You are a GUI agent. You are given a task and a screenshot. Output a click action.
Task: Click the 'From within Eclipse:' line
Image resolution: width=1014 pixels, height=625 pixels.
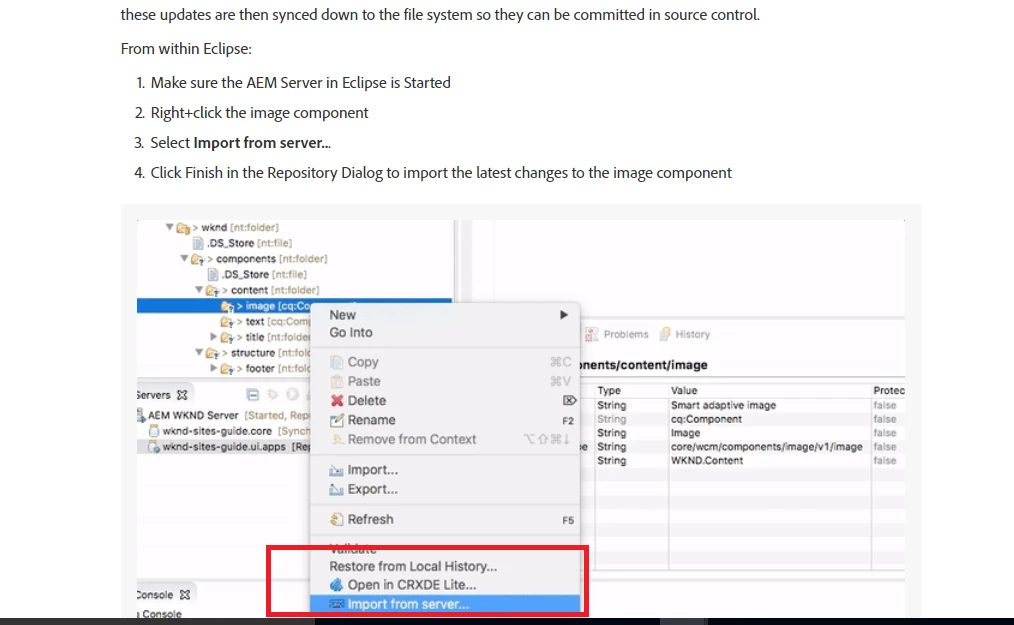tap(186, 49)
